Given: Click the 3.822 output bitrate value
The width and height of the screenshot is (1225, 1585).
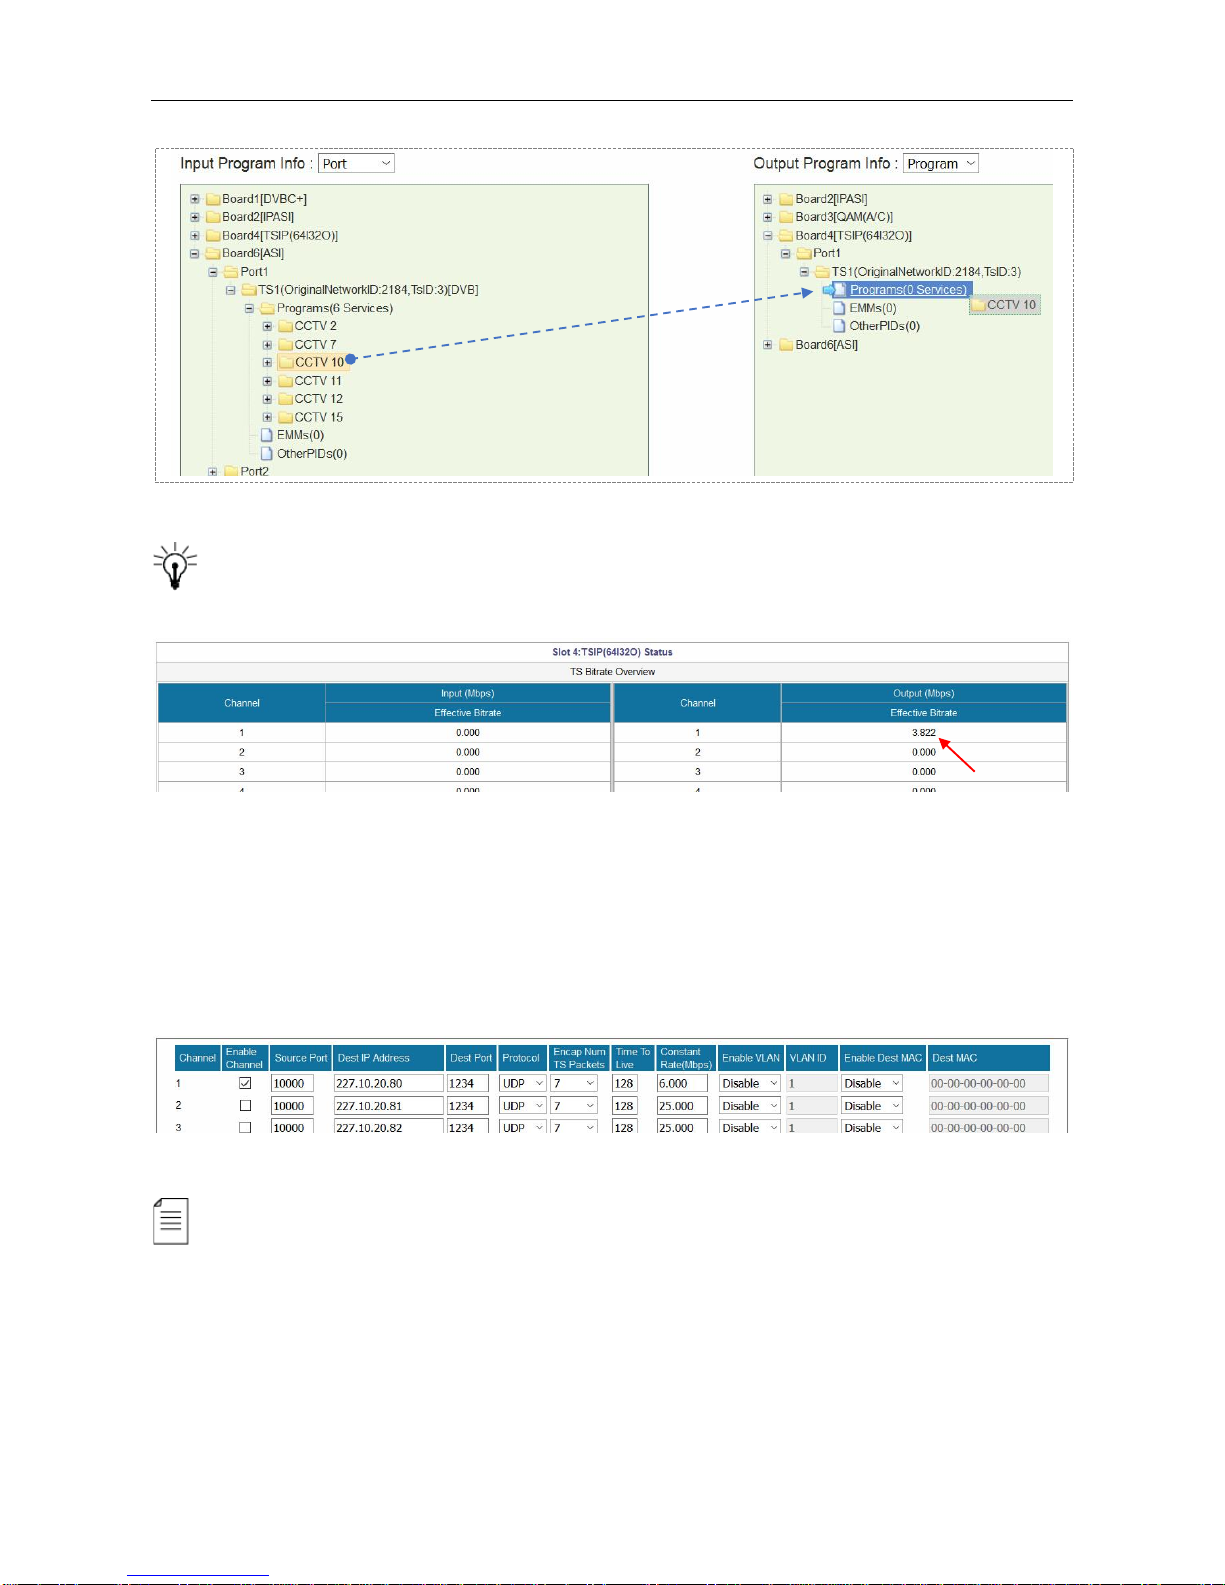Looking at the screenshot, I should [x=924, y=733].
